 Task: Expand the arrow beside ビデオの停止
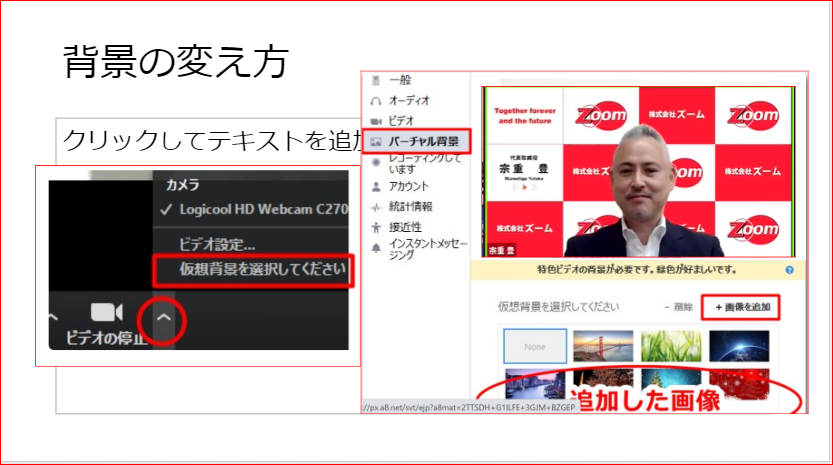pos(164,318)
